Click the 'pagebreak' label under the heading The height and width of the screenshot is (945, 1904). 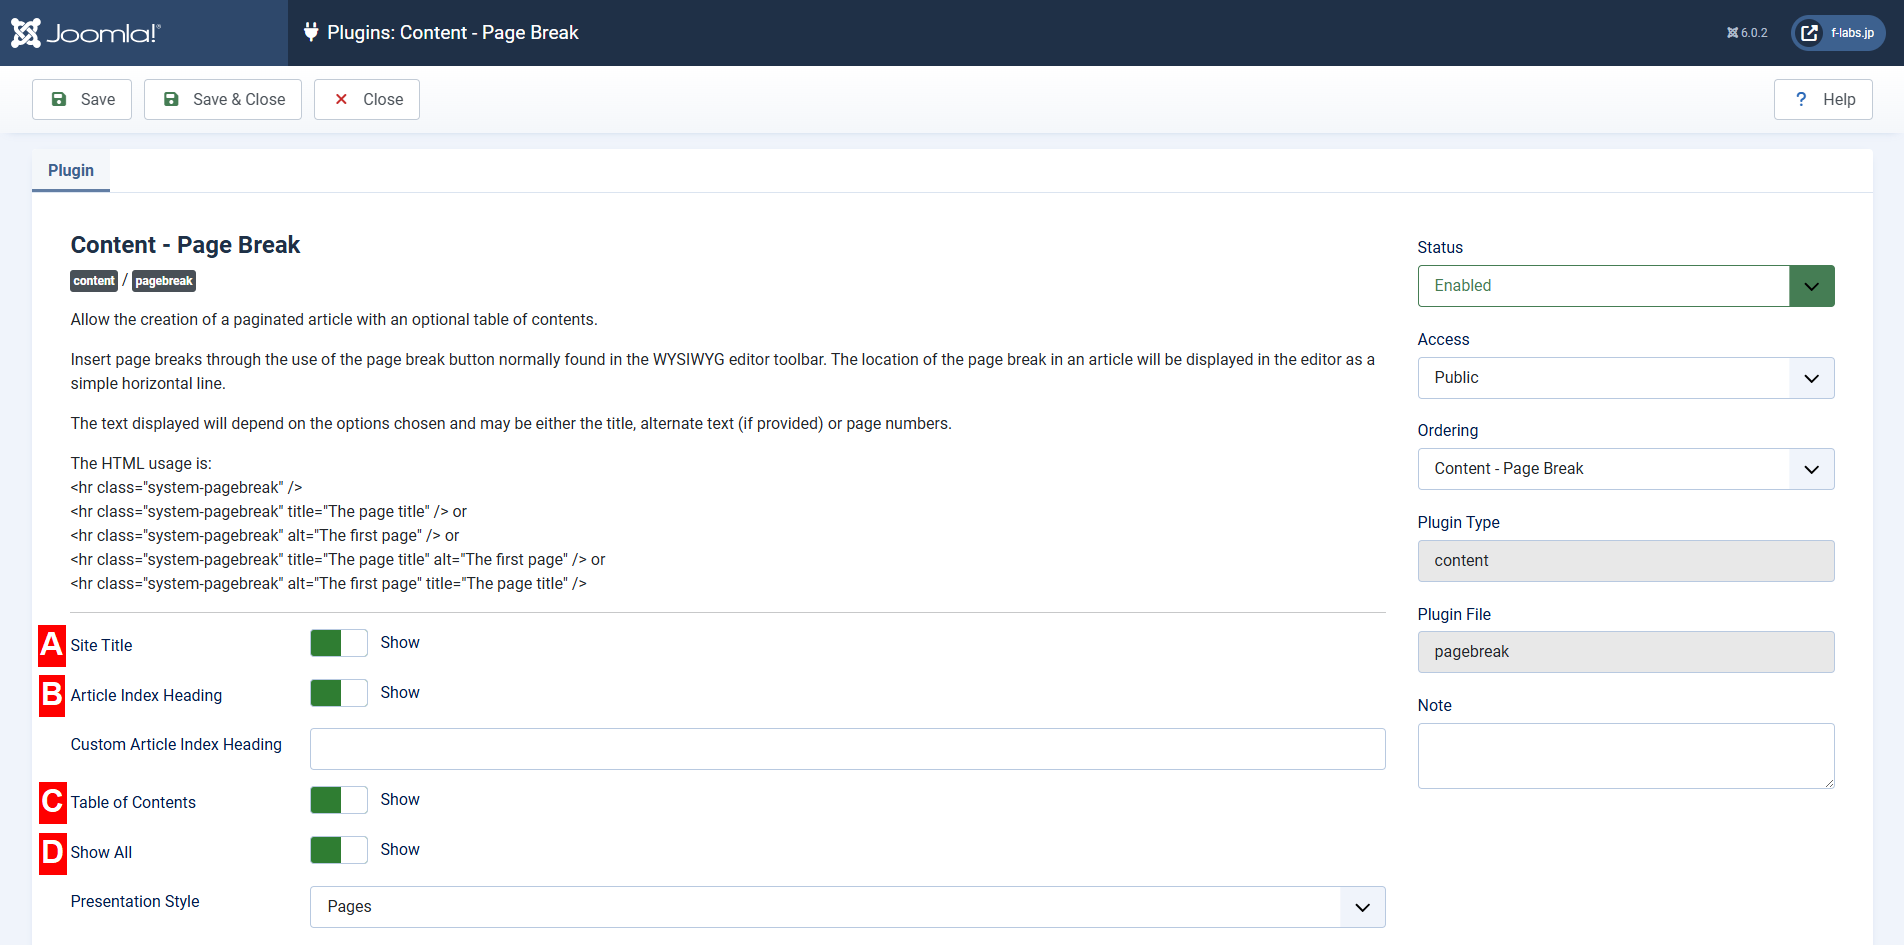(x=163, y=281)
